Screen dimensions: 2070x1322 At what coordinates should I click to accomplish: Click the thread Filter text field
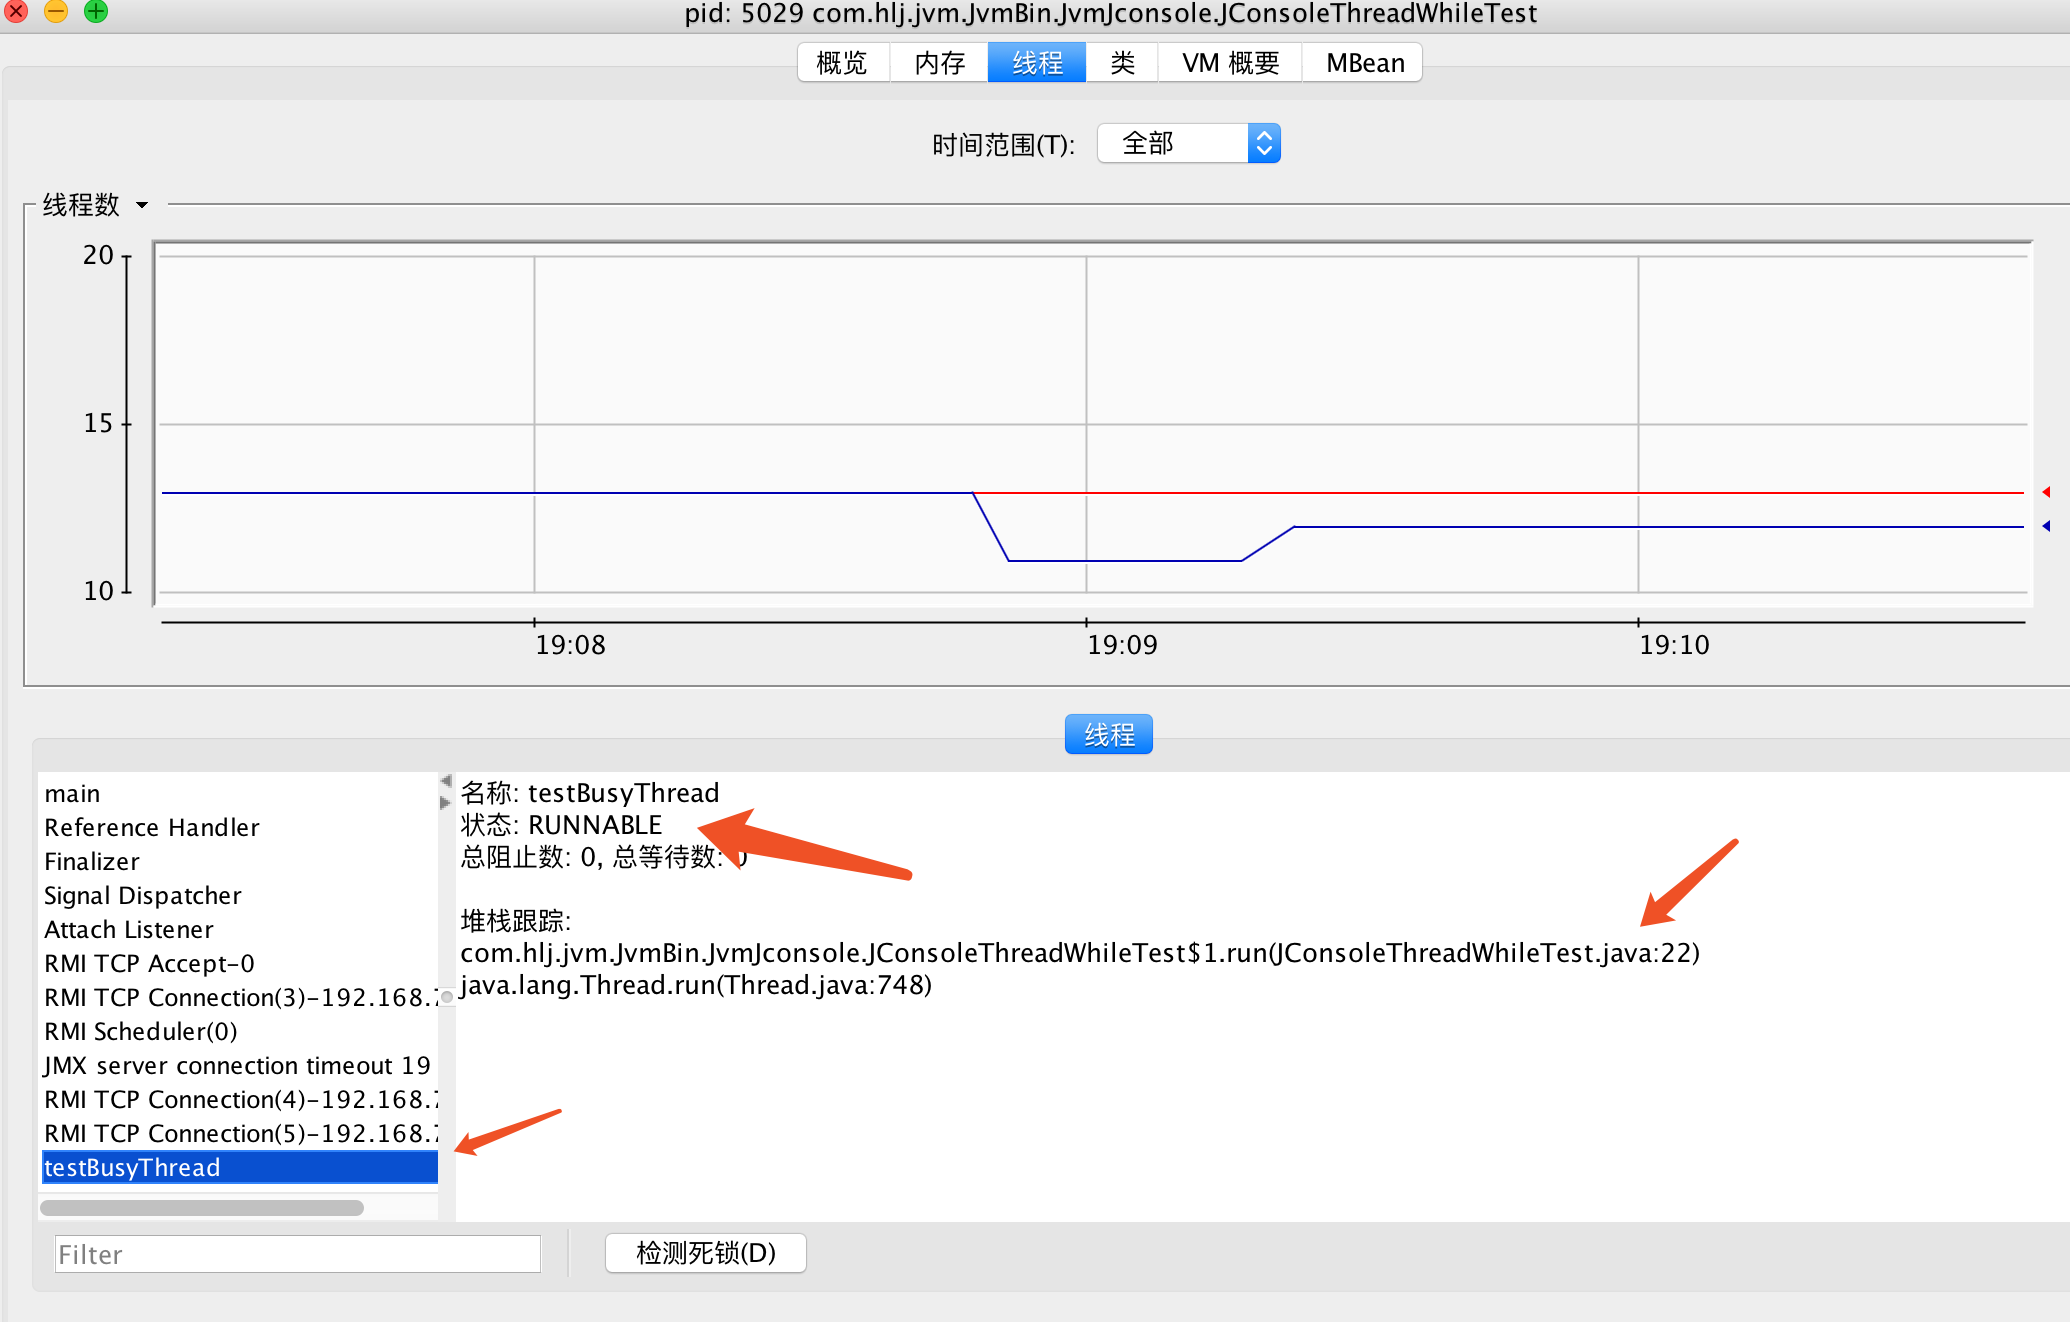(297, 1254)
